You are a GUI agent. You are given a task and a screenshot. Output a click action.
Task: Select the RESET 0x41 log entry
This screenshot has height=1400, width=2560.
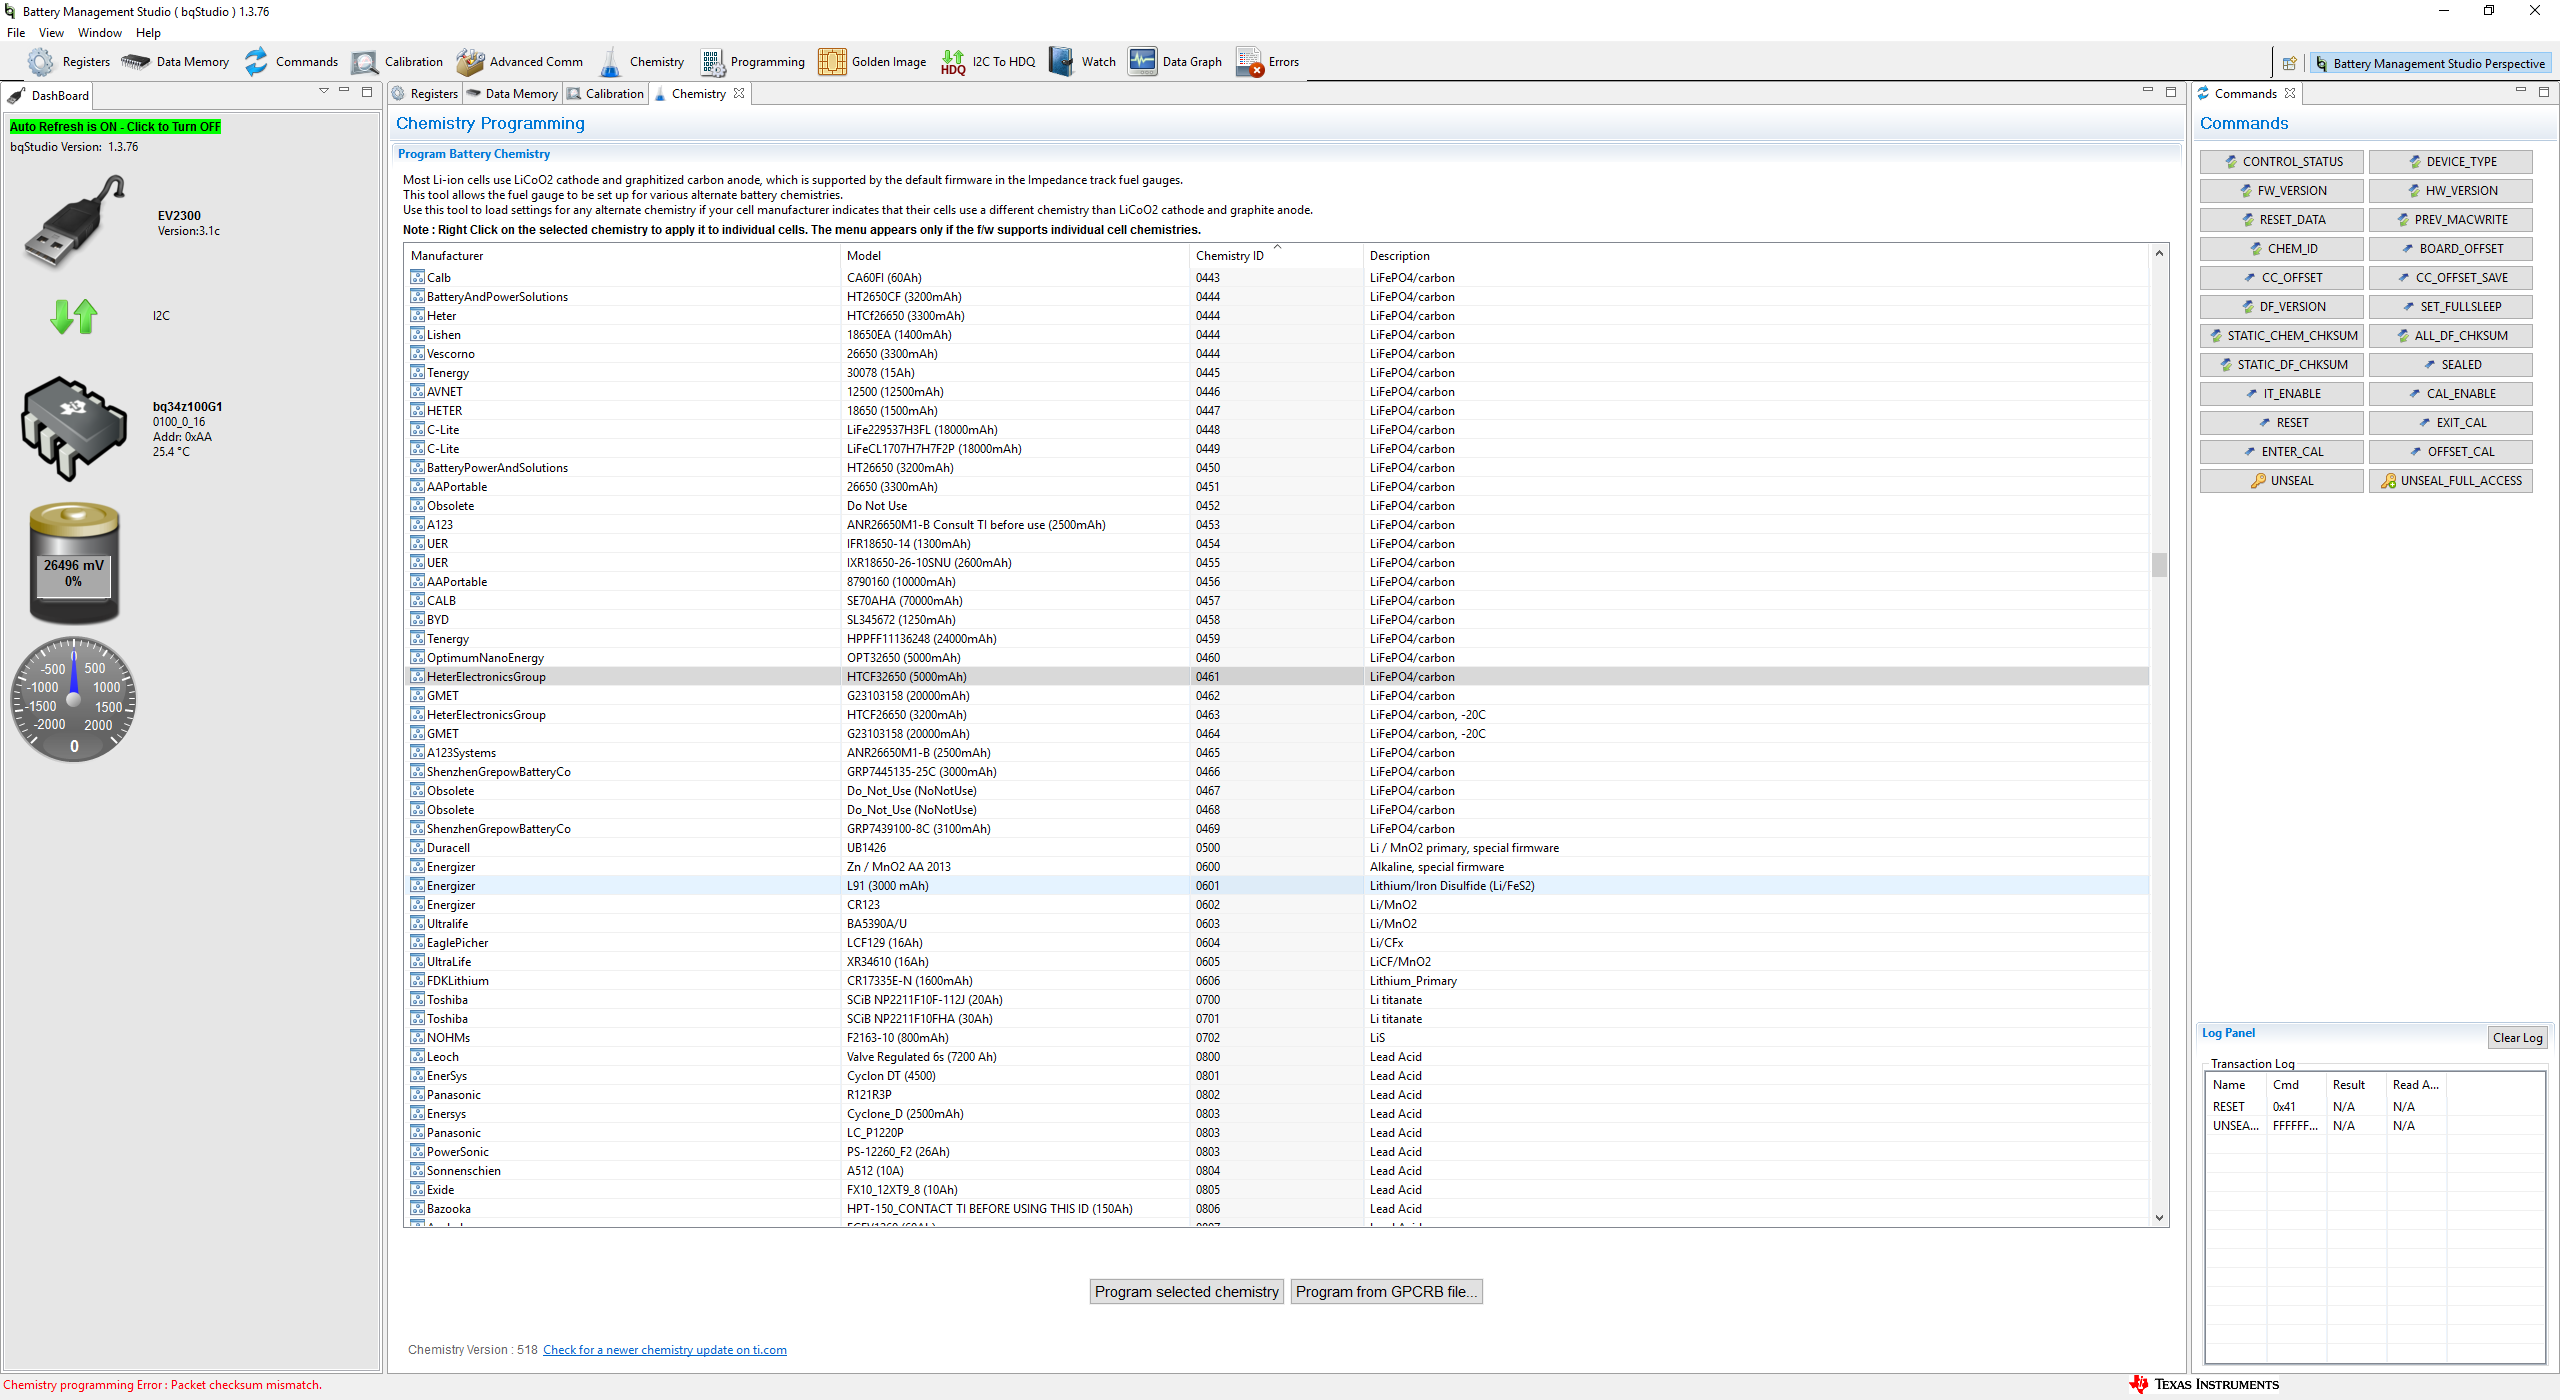[x=2375, y=1107]
